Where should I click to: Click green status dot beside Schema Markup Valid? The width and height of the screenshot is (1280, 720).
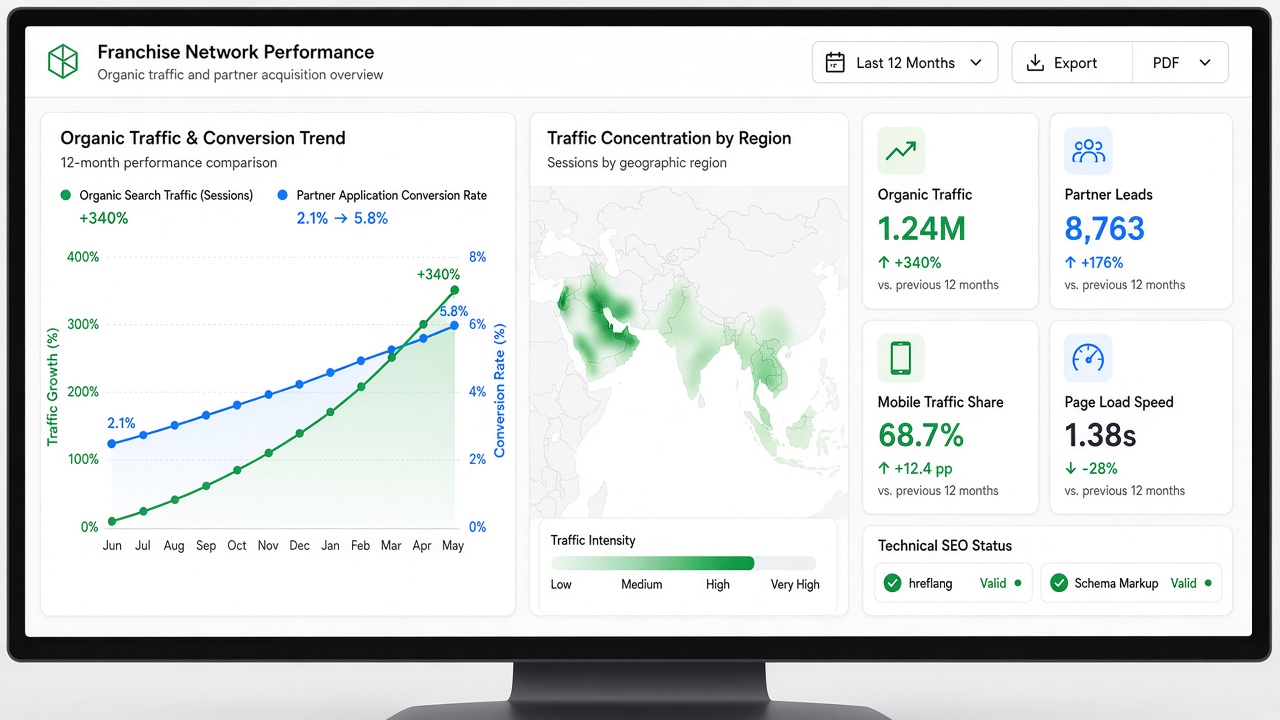[x=1208, y=583]
